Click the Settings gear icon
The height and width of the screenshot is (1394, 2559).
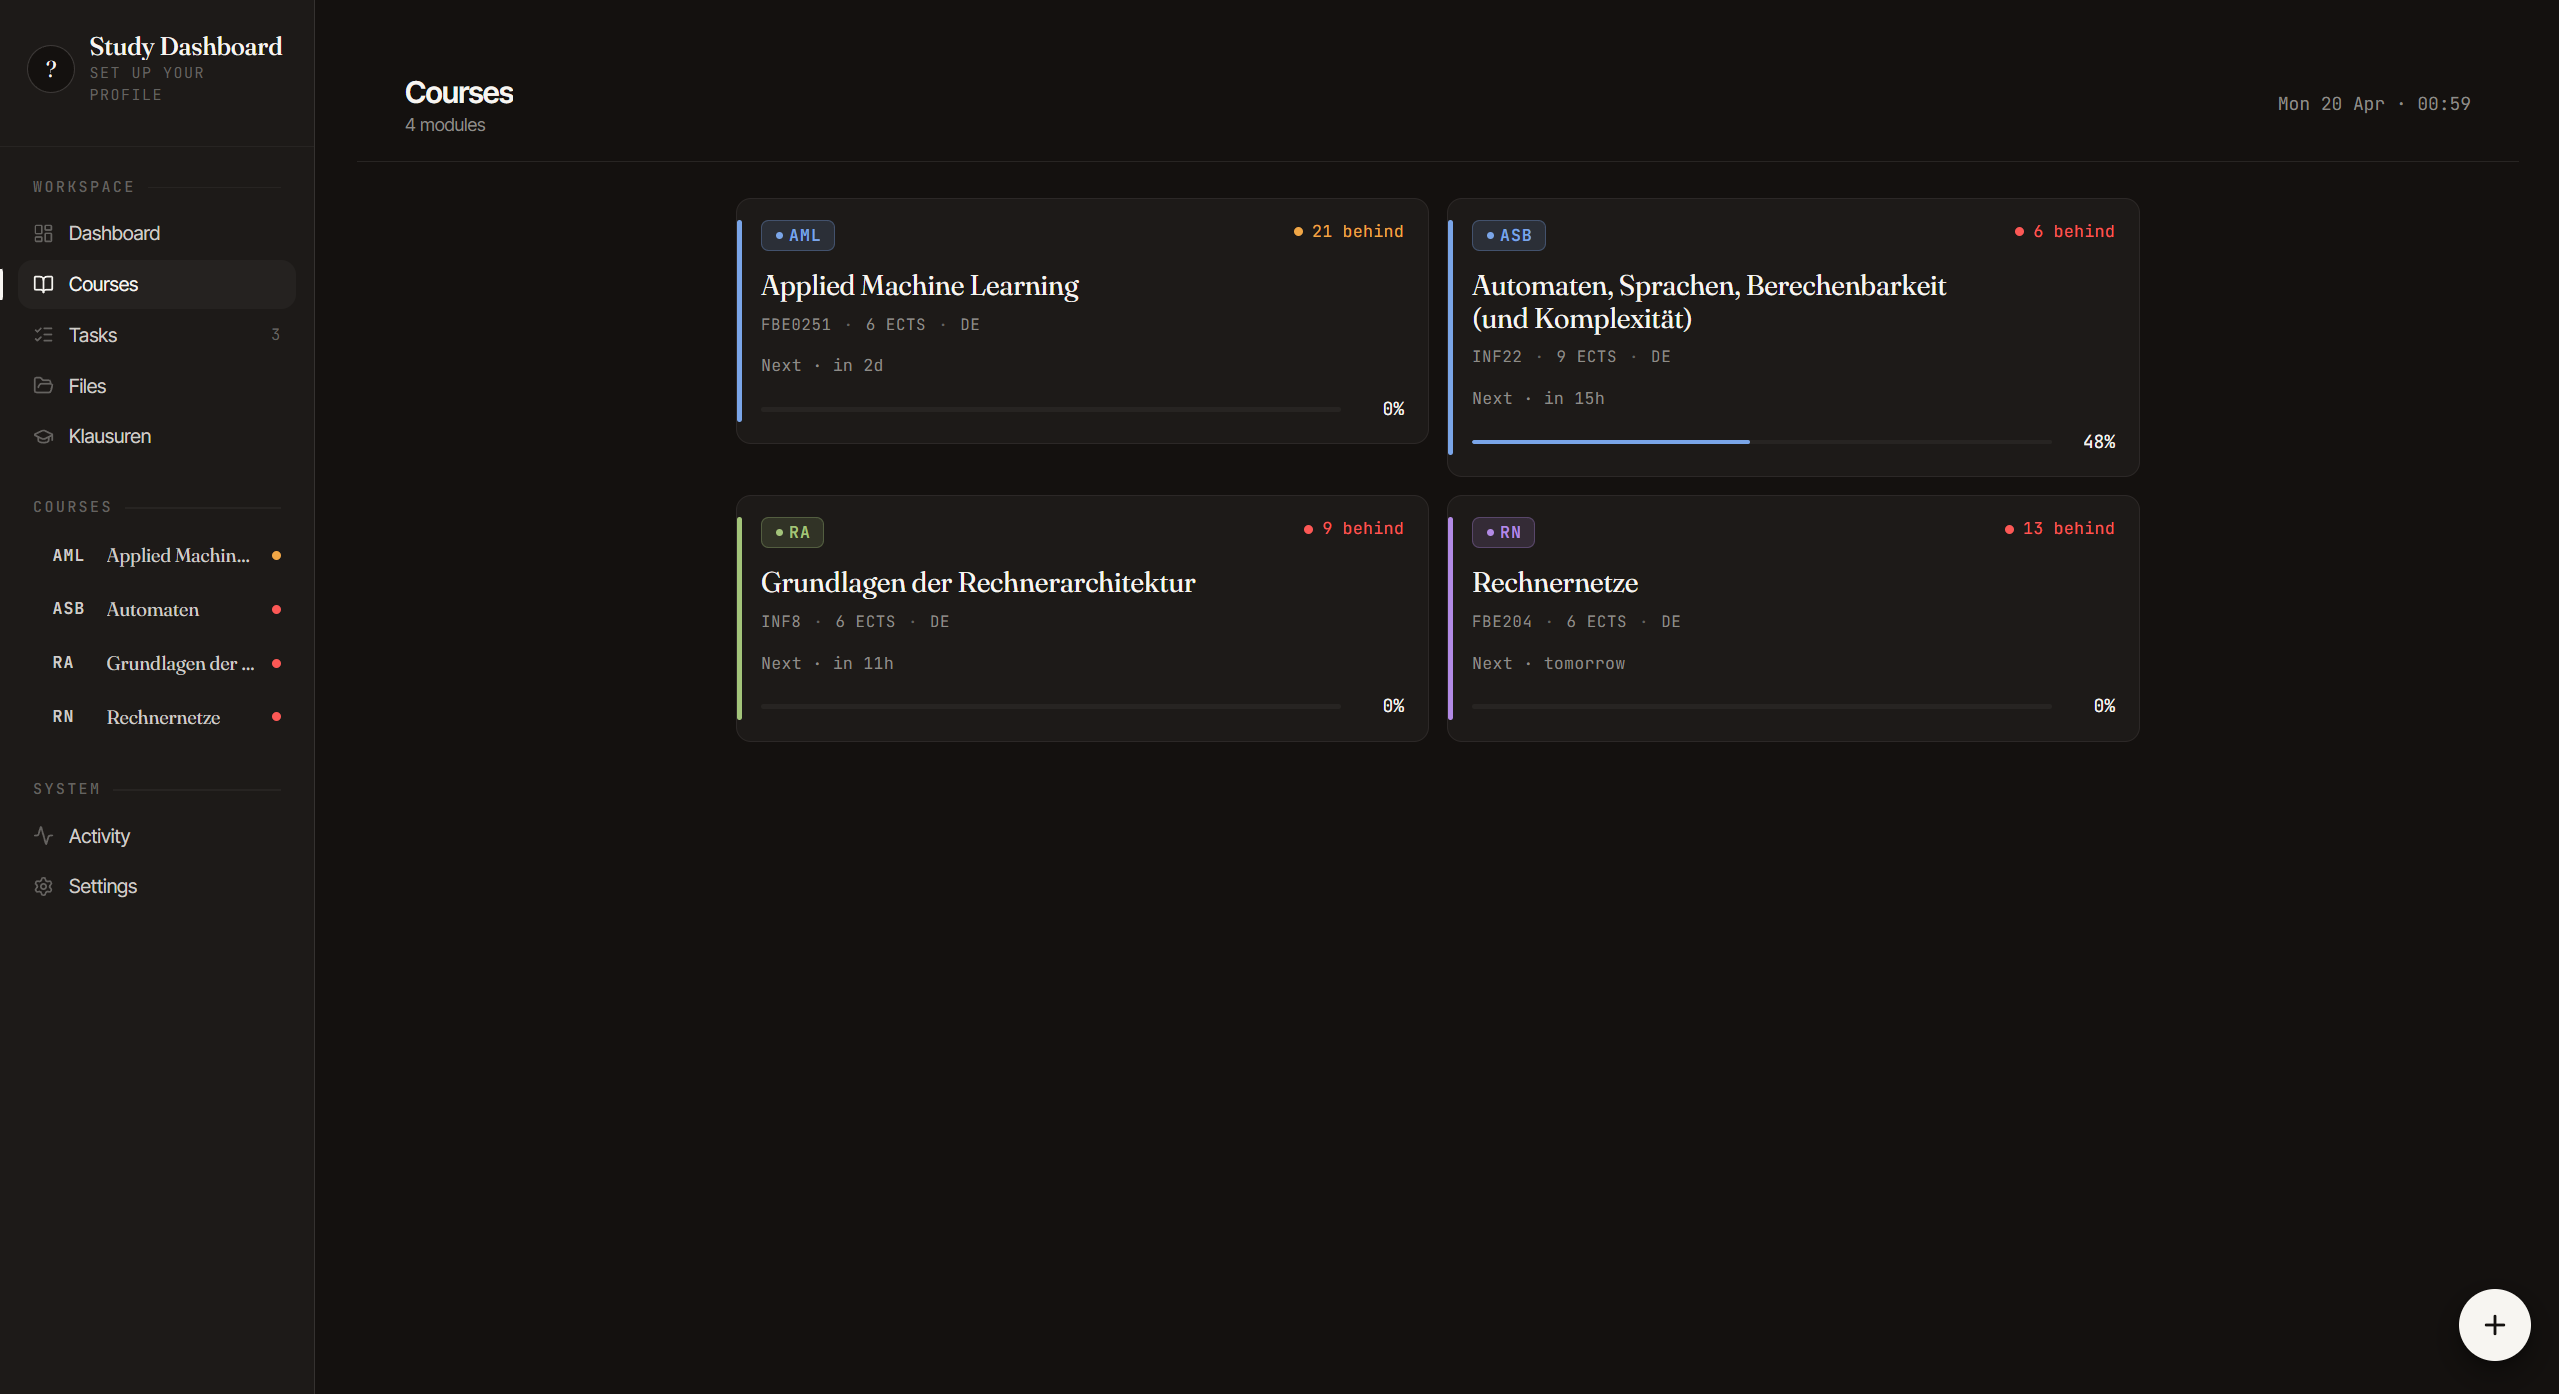[43, 887]
